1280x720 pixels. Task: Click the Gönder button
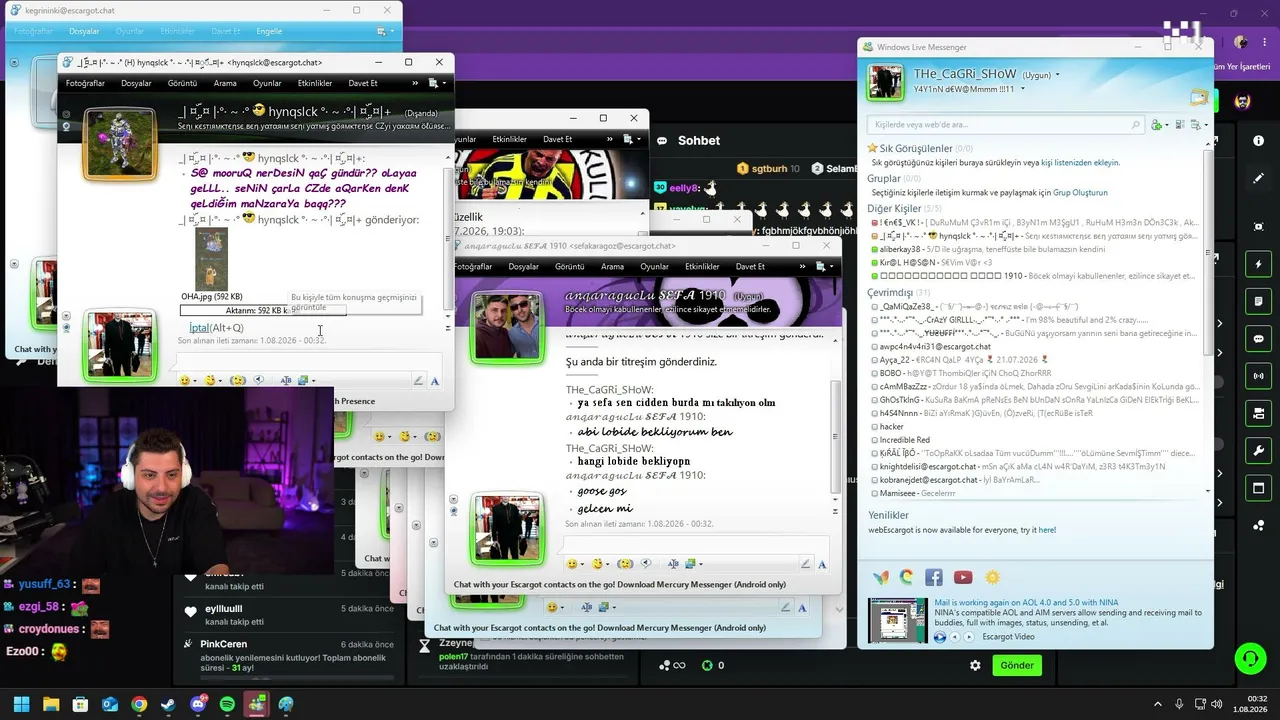click(1017, 665)
